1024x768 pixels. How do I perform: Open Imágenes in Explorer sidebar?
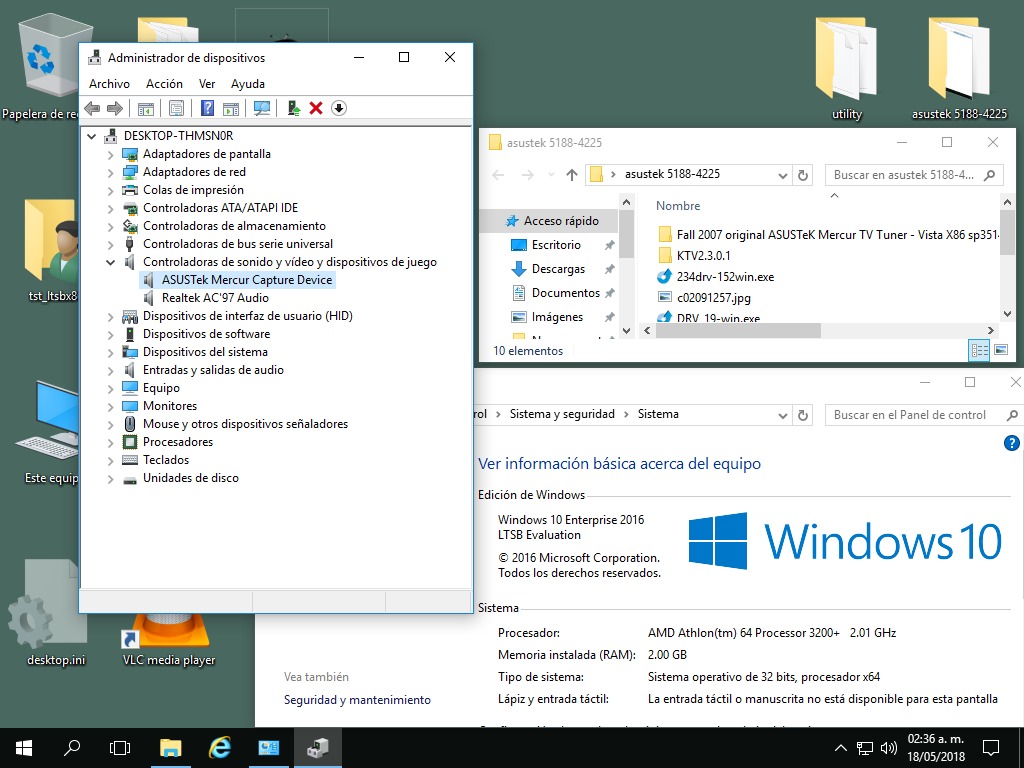pos(557,317)
